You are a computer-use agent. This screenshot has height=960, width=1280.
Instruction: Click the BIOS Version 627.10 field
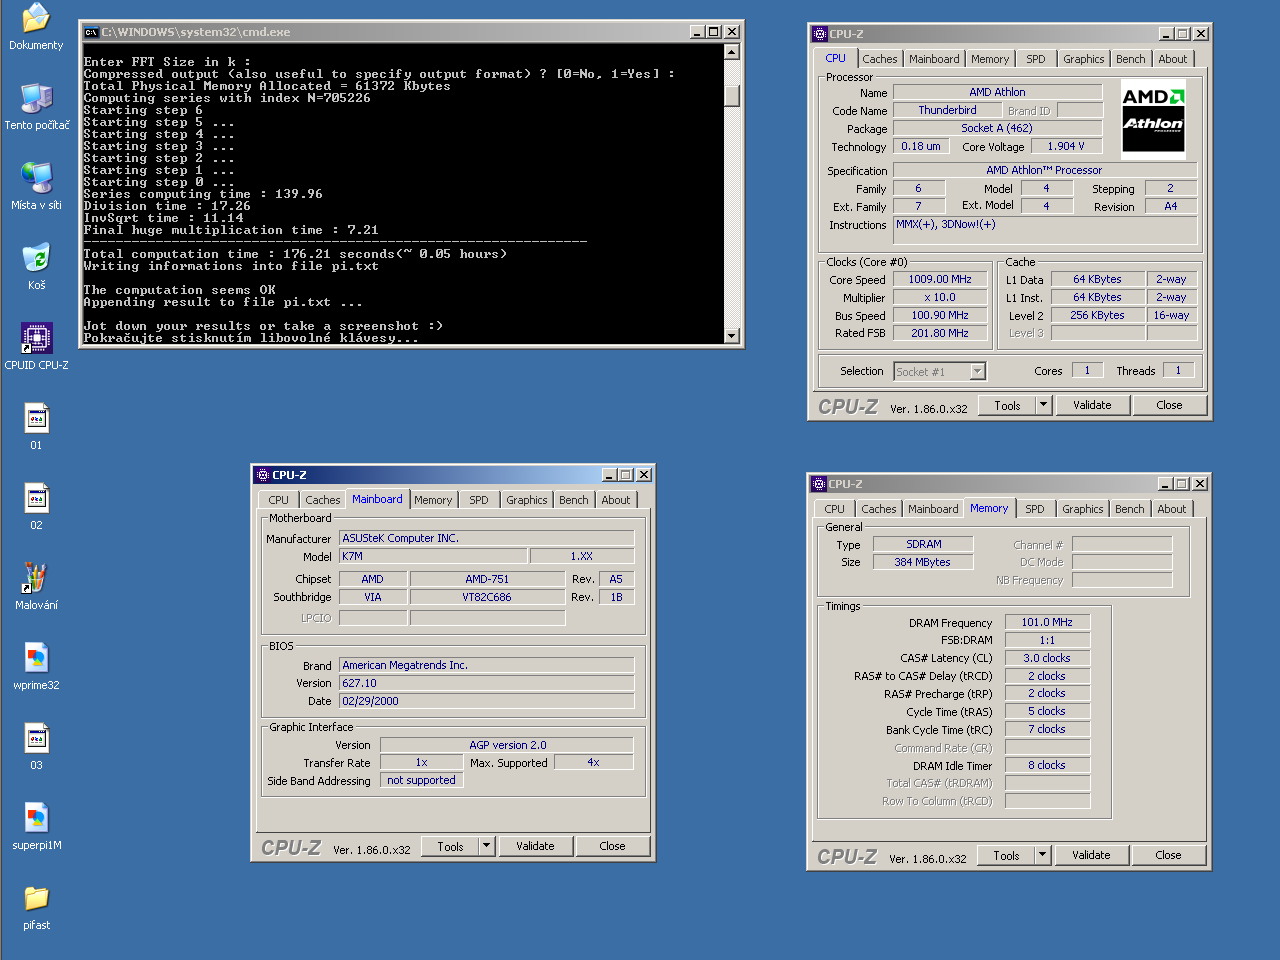(487, 683)
